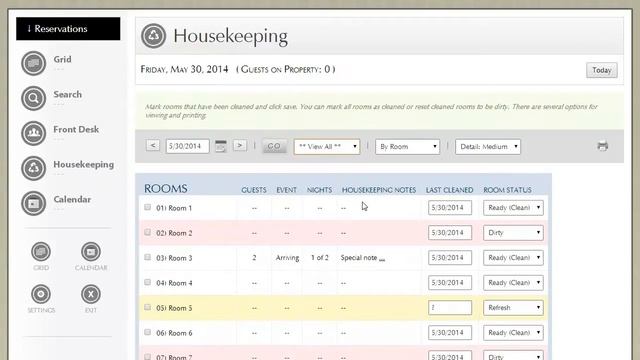Check the Room 5 checkbox
The width and height of the screenshot is (640, 360).
(147, 307)
